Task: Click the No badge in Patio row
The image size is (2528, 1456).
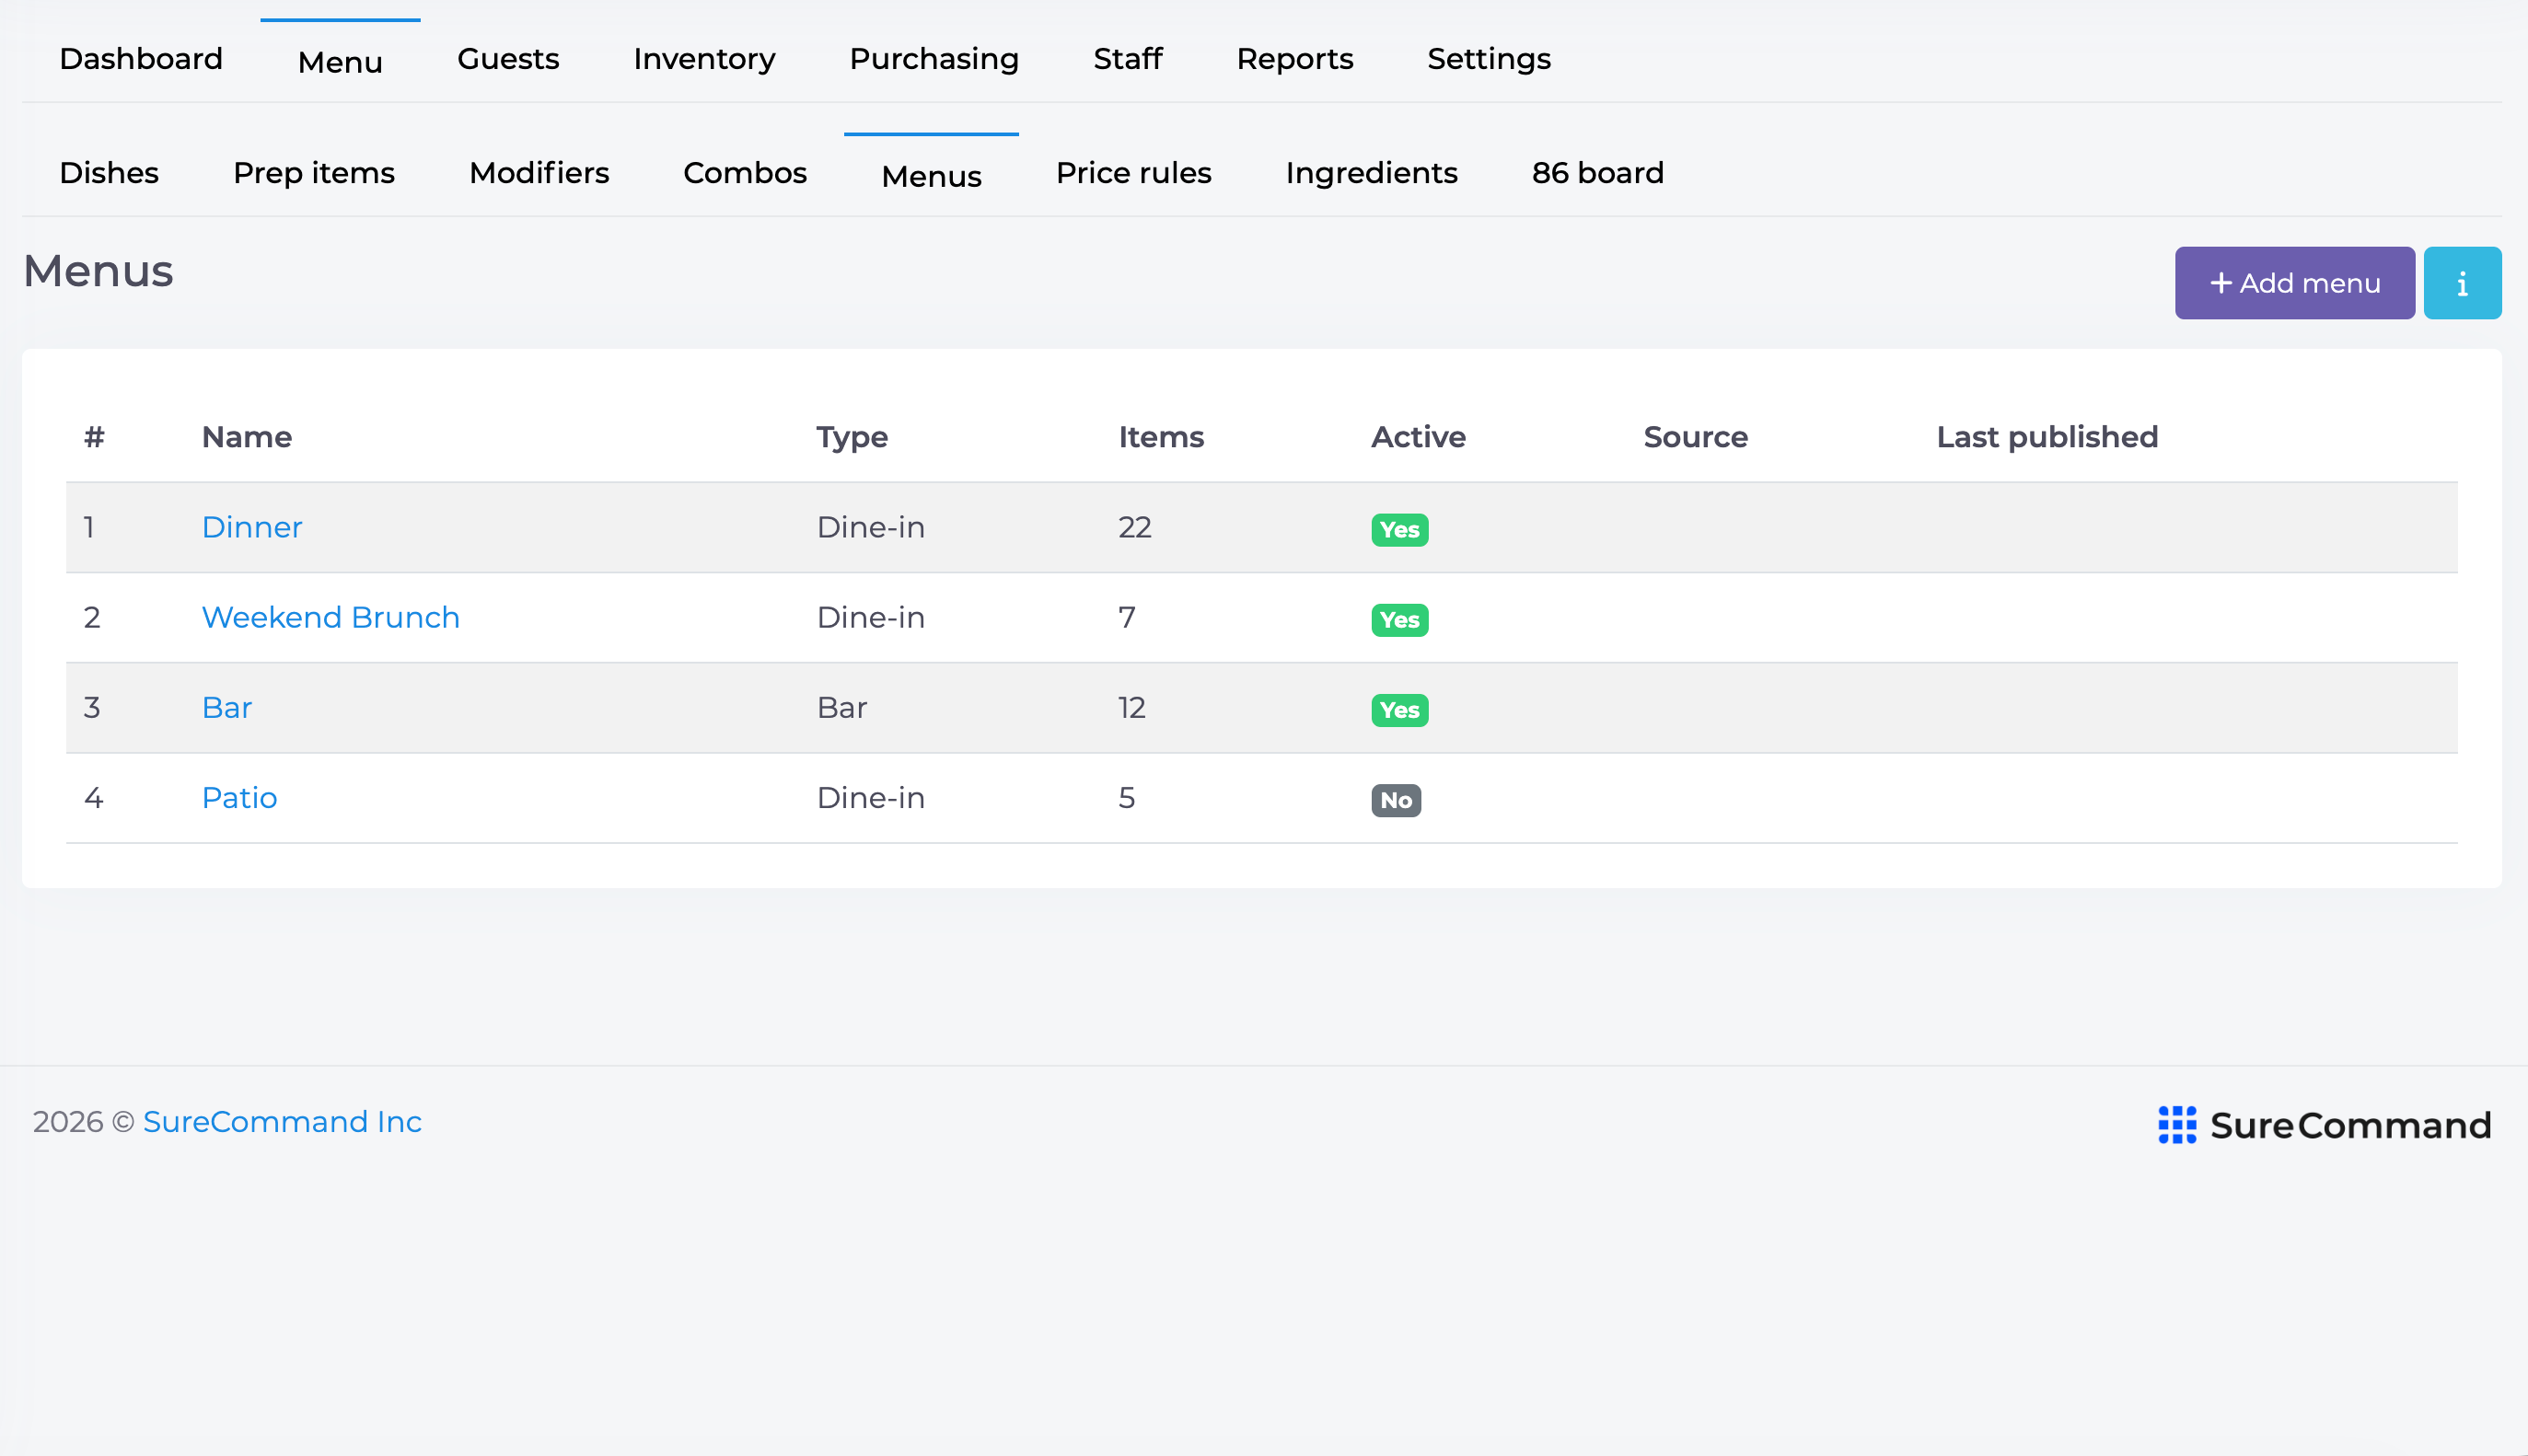Action: point(1396,800)
